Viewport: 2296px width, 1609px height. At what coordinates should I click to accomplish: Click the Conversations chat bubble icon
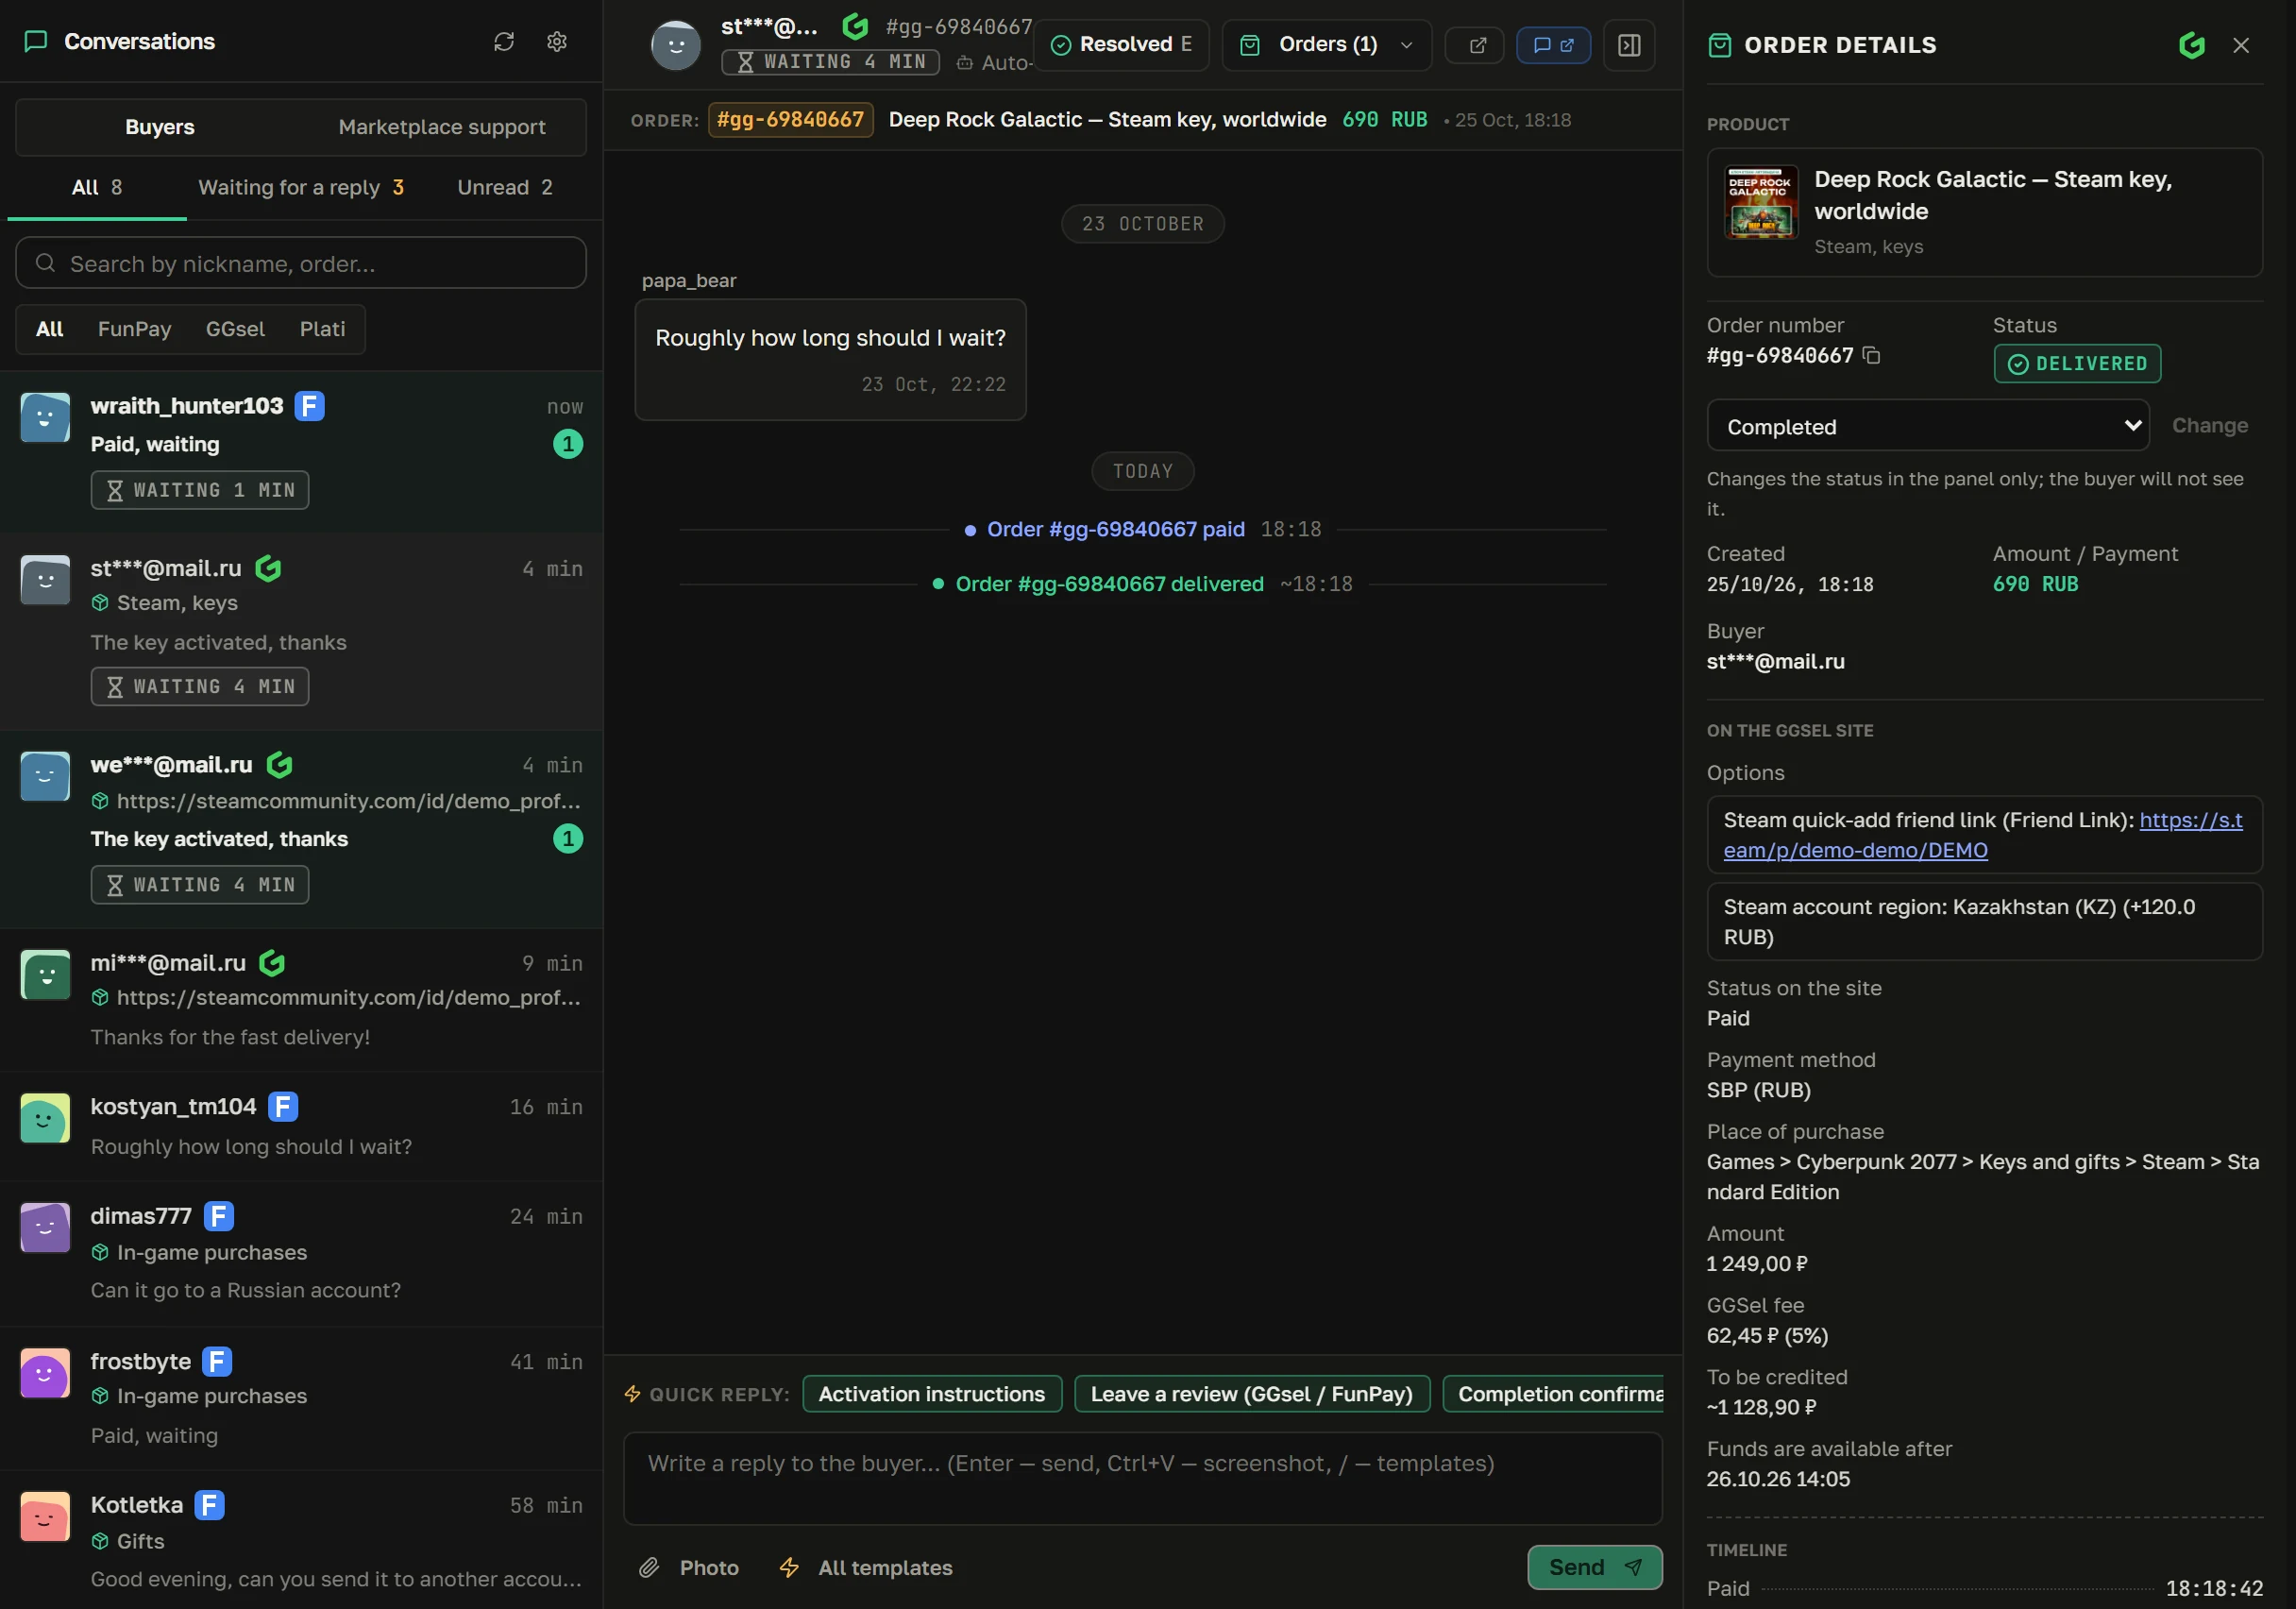coord(36,41)
